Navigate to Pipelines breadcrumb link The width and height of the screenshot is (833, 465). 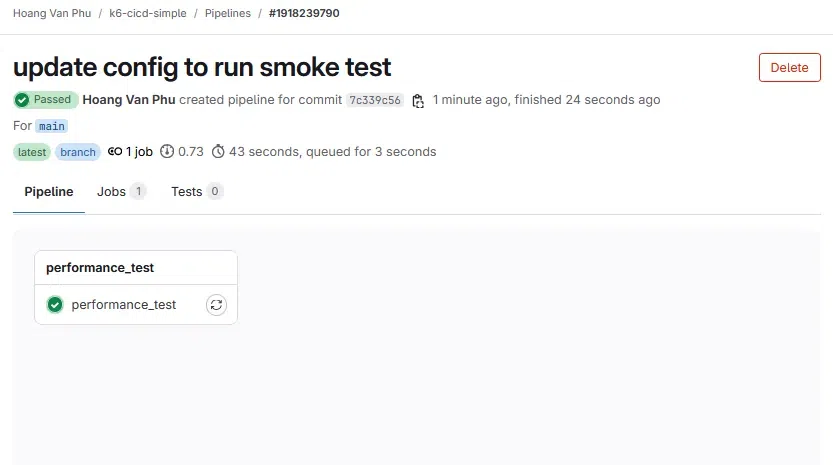(228, 13)
